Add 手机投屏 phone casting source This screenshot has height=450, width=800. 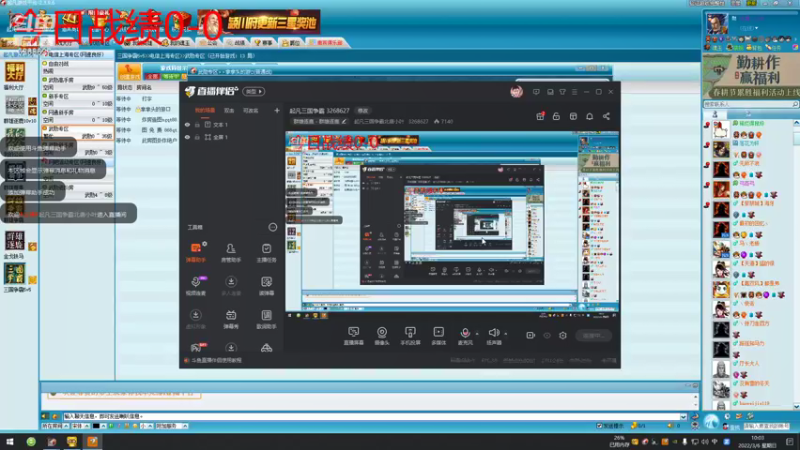(410, 336)
